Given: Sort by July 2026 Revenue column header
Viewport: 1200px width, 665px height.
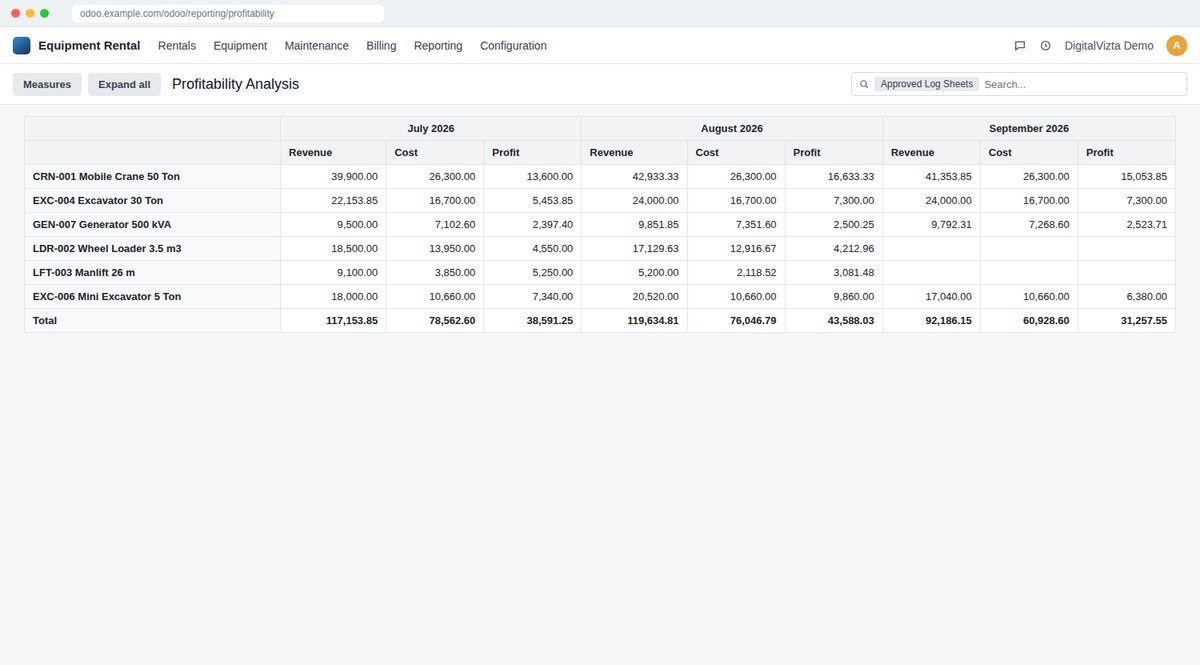Looking at the screenshot, I should (333, 152).
